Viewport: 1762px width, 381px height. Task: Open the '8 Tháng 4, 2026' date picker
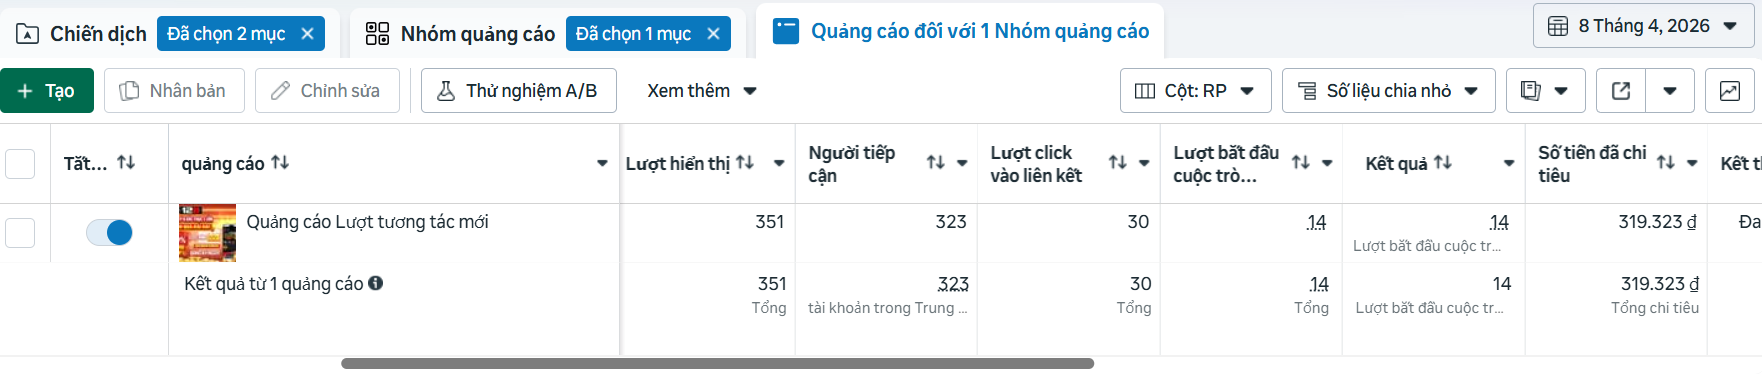click(1643, 26)
